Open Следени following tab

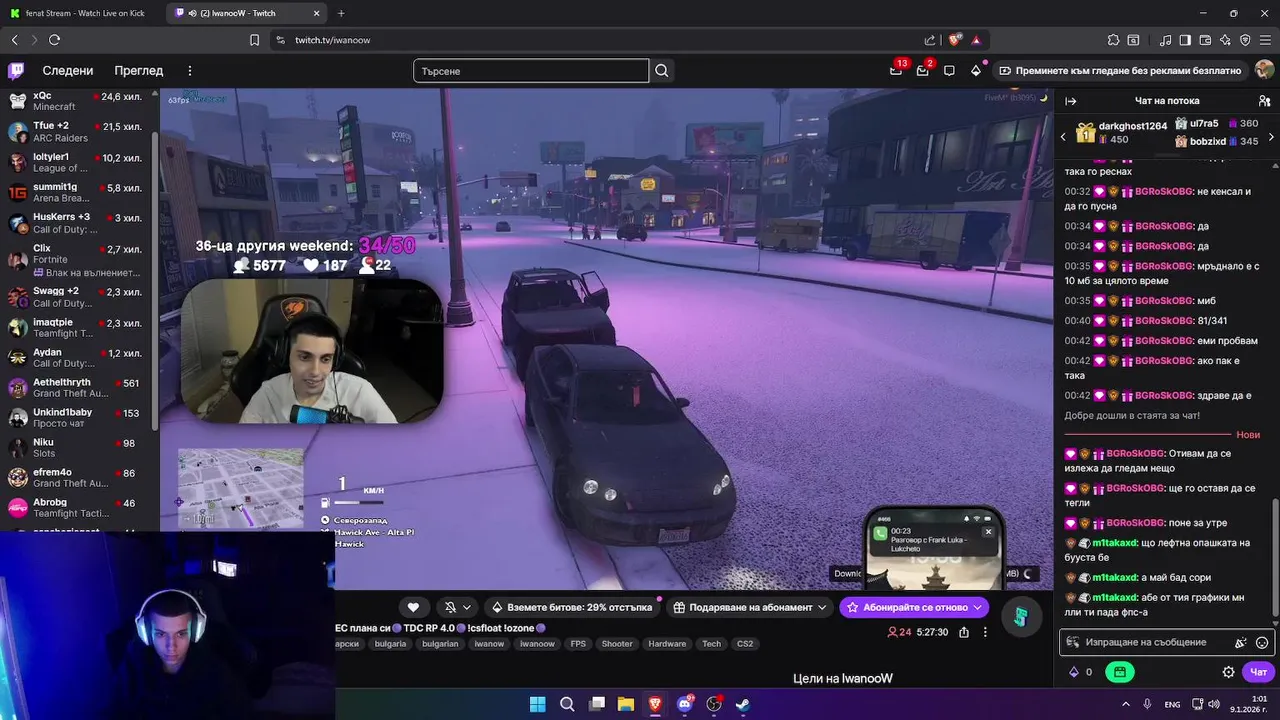pos(68,71)
